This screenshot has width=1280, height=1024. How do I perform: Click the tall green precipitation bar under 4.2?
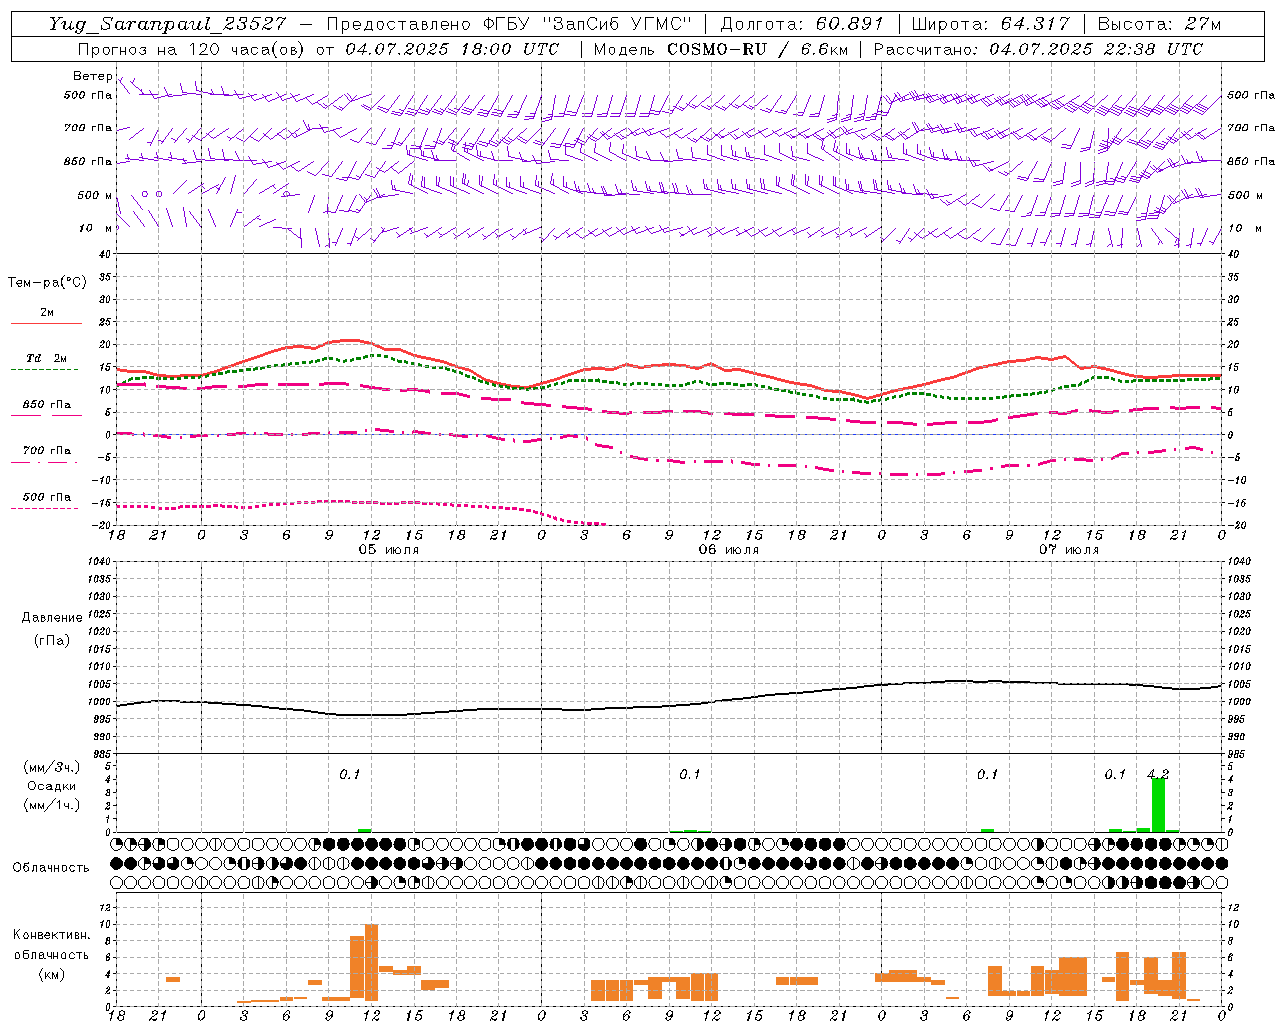tap(1158, 804)
